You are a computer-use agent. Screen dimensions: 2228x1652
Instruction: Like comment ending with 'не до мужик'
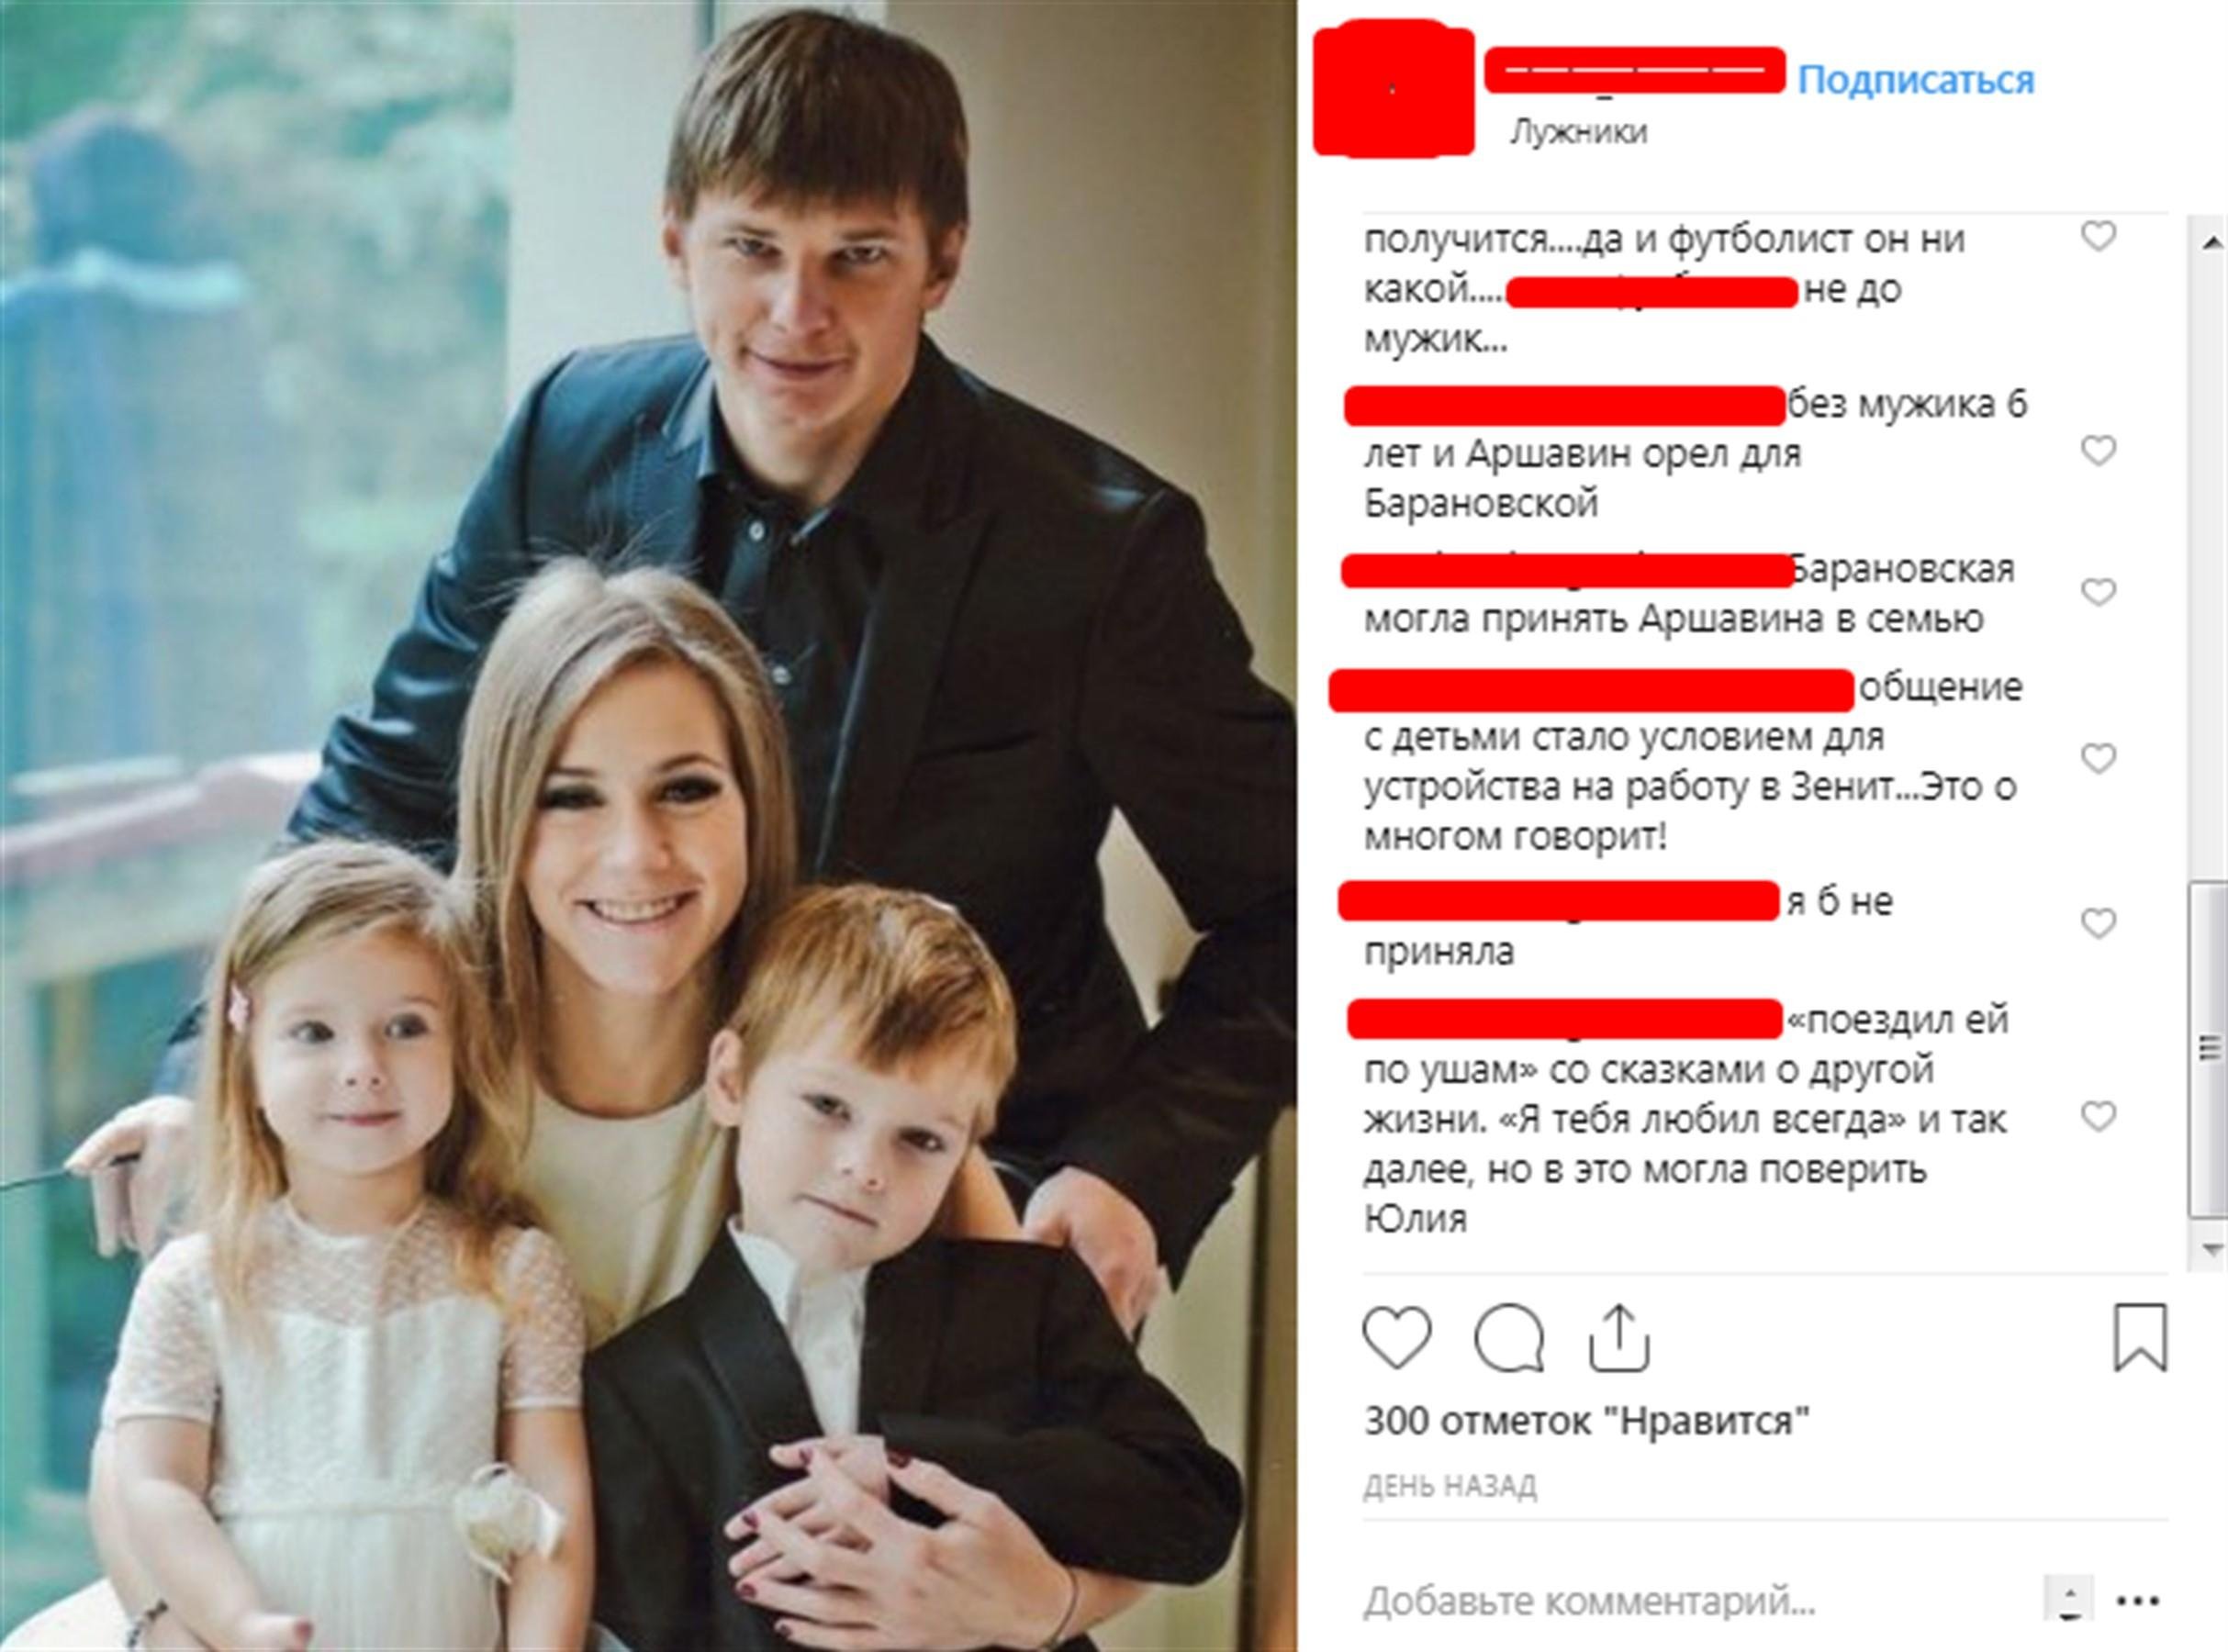[x=2099, y=237]
